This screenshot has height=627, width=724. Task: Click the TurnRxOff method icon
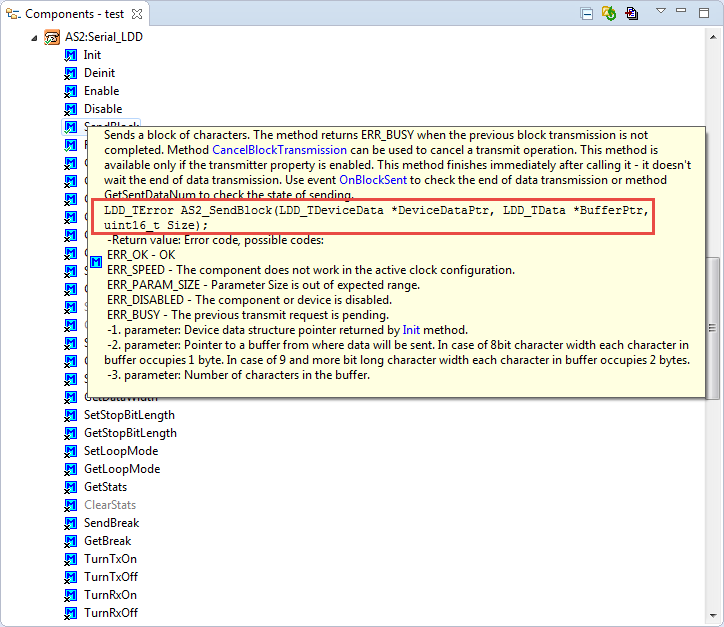coord(70,613)
